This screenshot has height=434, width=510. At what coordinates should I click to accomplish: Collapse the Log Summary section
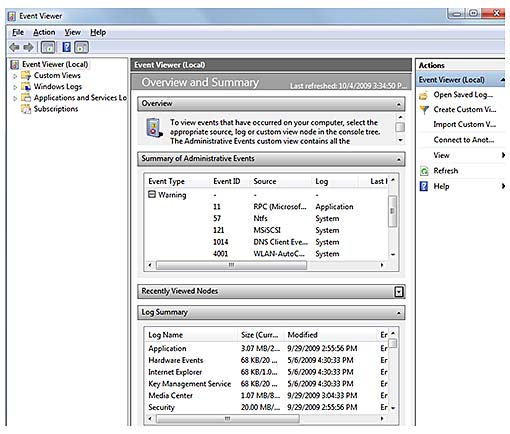(399, 313)
